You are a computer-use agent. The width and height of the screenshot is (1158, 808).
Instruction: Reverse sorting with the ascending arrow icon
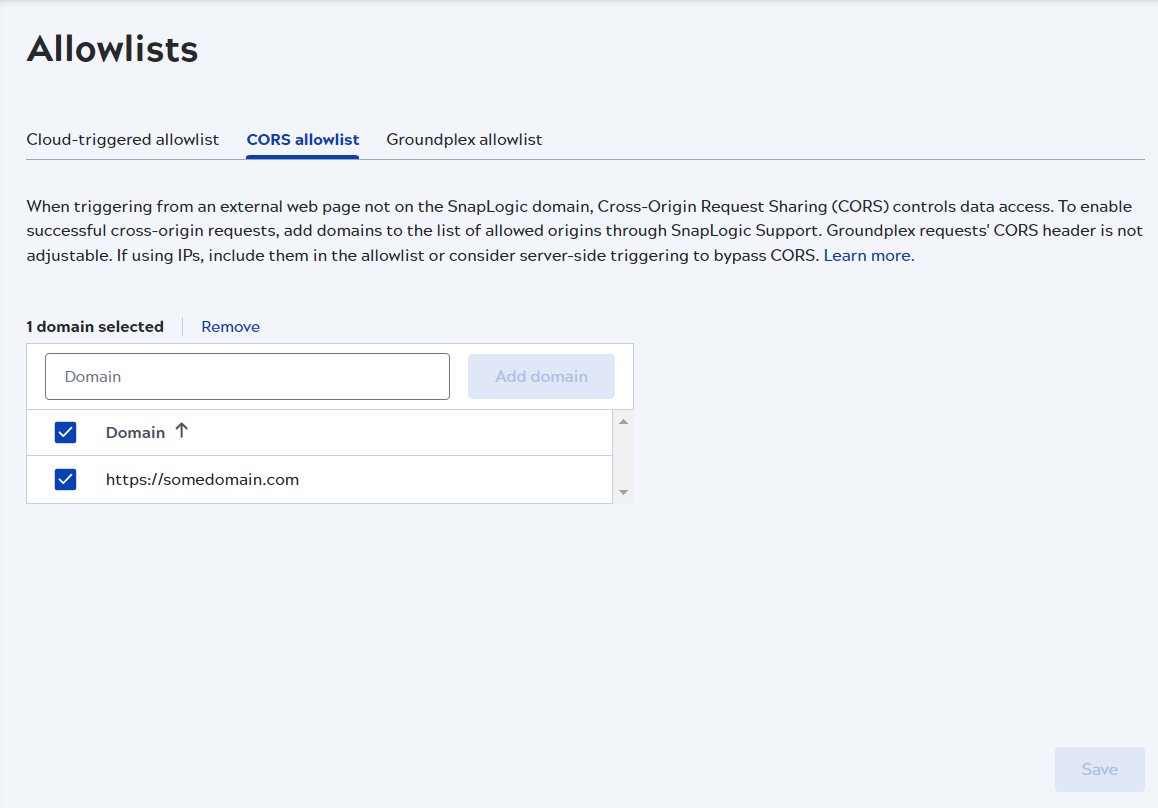point(181,430)
